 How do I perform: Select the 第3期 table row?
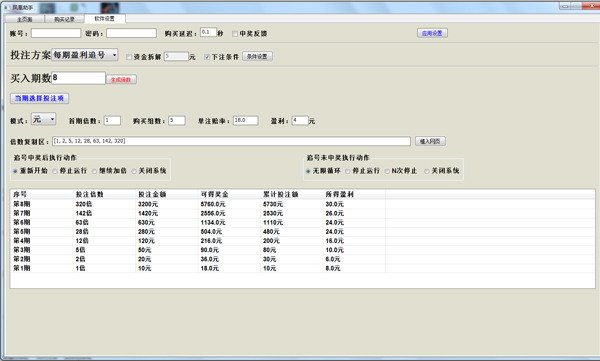tap(303, 250)
